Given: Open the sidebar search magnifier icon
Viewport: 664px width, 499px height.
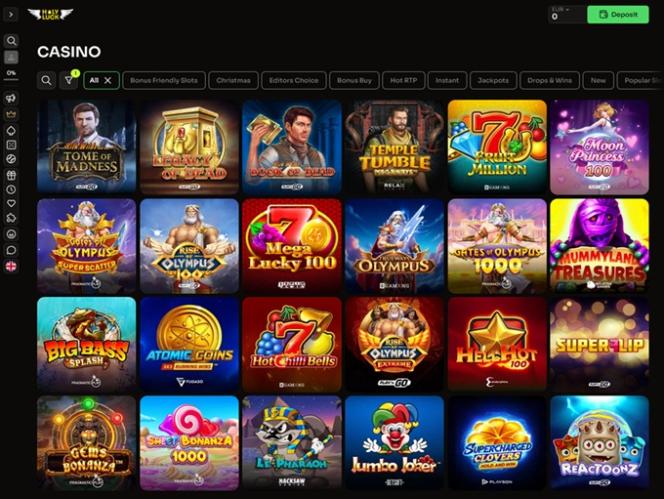Looking at the screenshot, I should coord(11,41).
